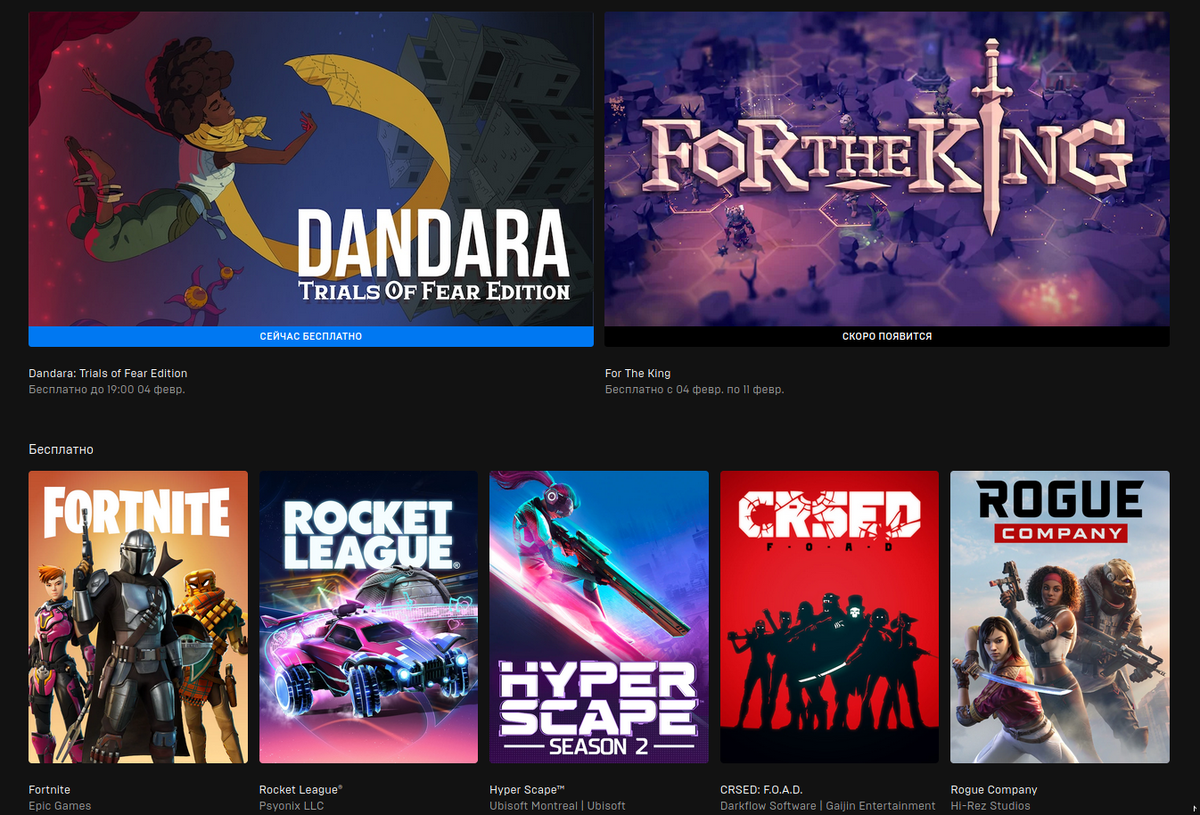Viewport: 1200px width, 815px height.
Task: Open the Dandara Trials of Fear Edition banner
Action: [x=311, y=169]
